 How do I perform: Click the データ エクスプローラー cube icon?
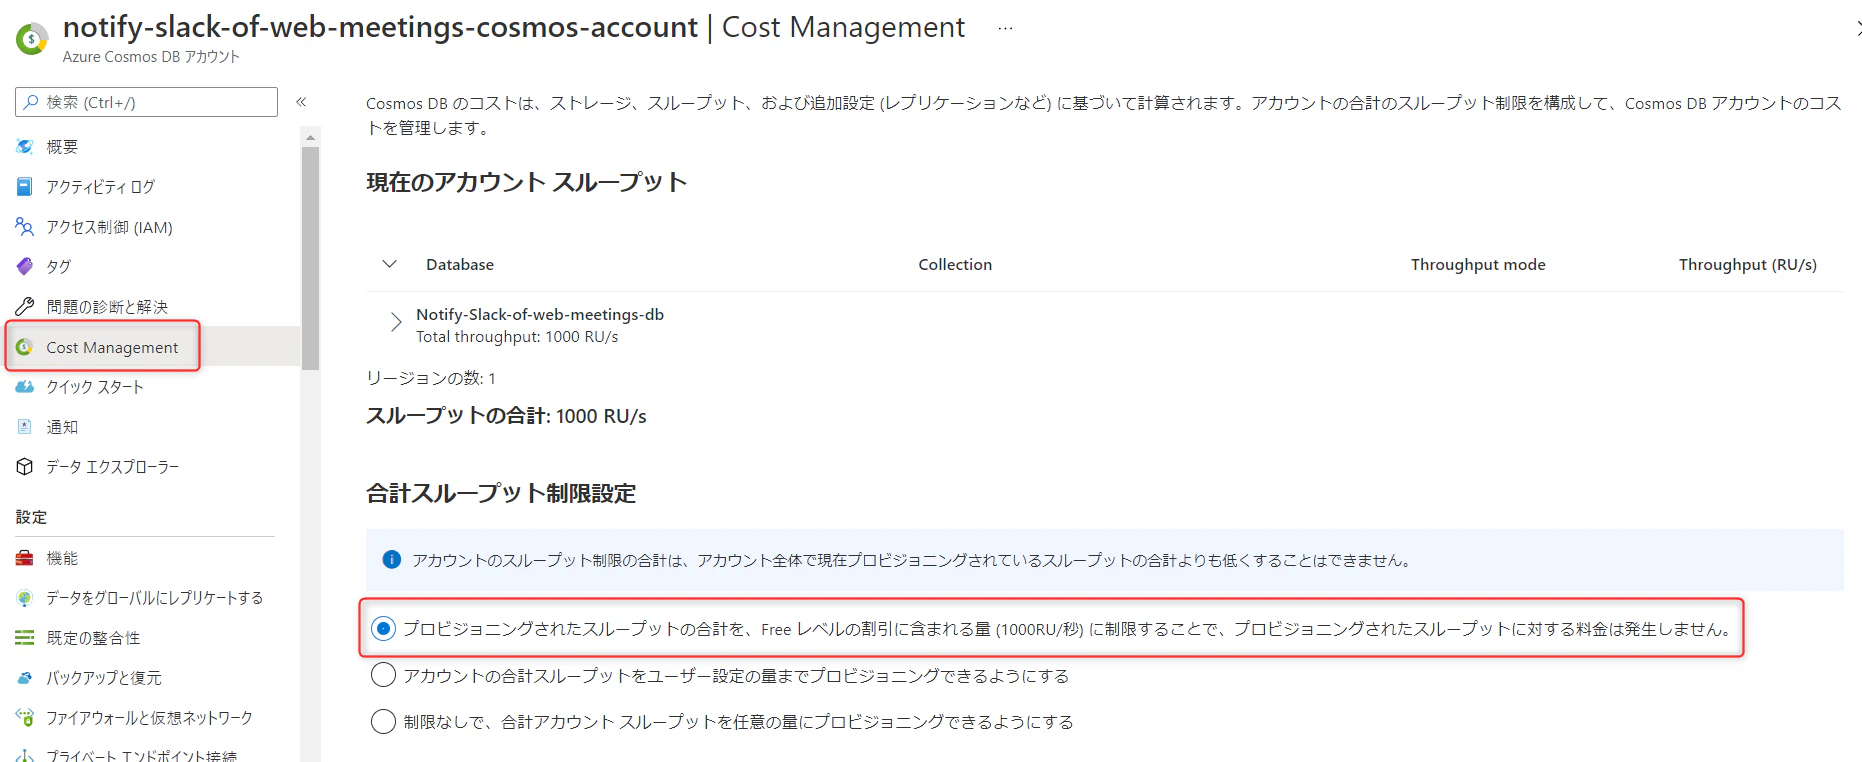click(25, 467)
